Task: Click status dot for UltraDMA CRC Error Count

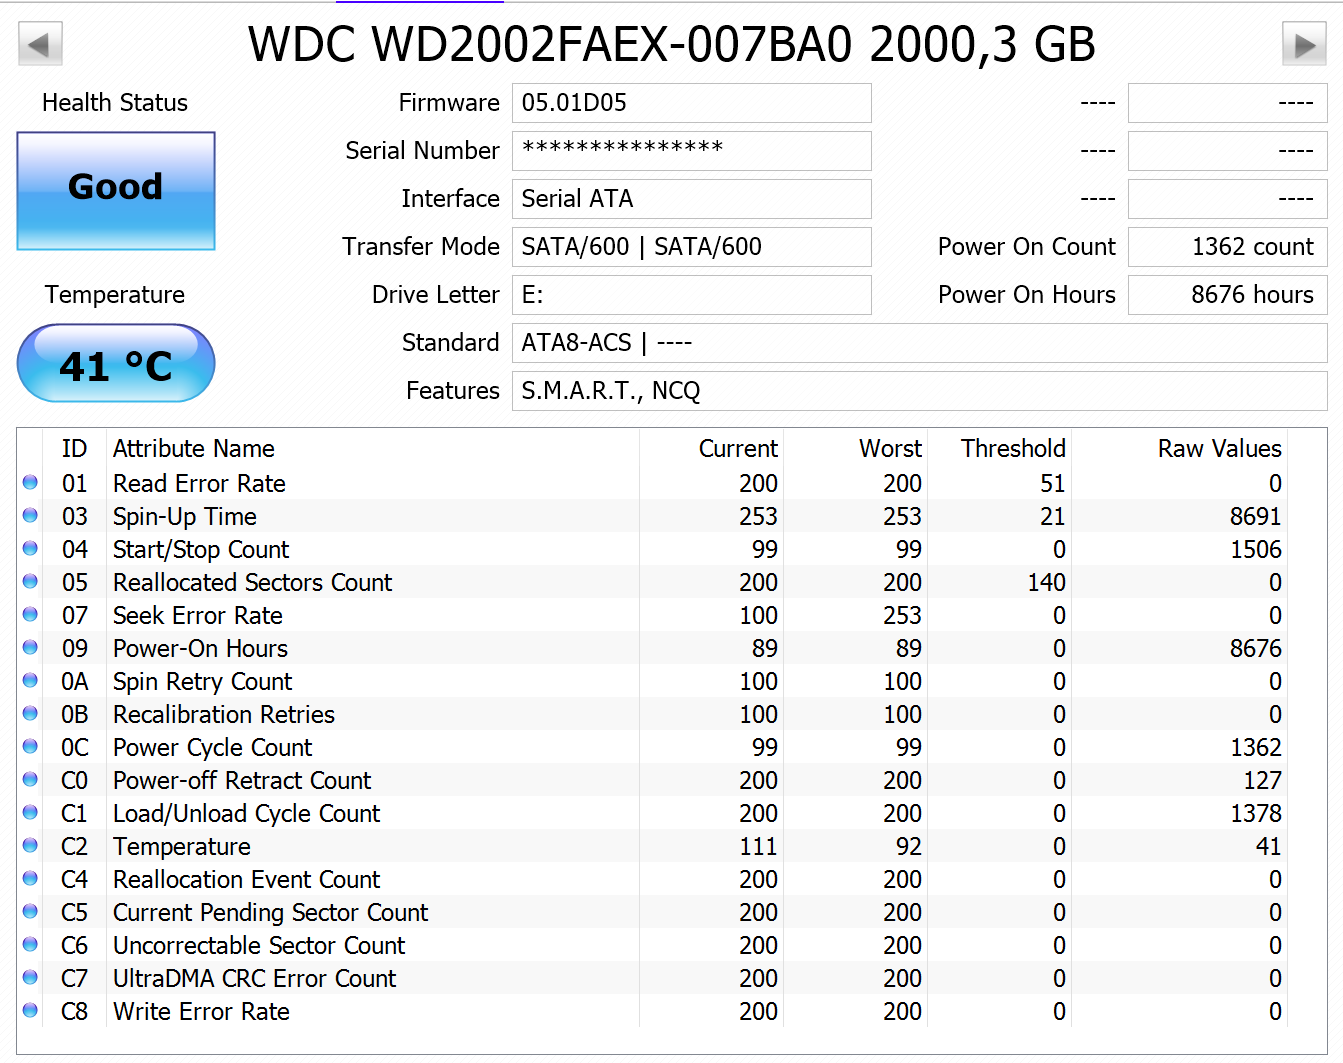Action: [x=30, y=977]
